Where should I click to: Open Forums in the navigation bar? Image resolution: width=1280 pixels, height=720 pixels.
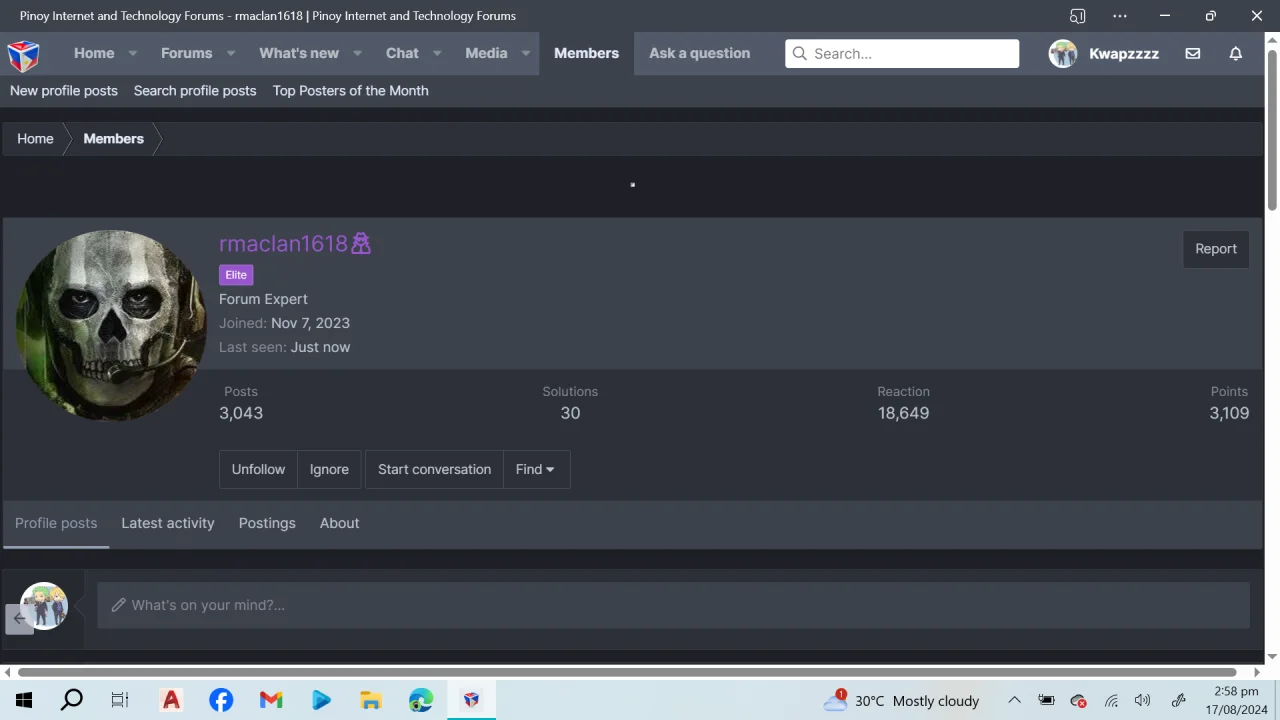[187, 54]
